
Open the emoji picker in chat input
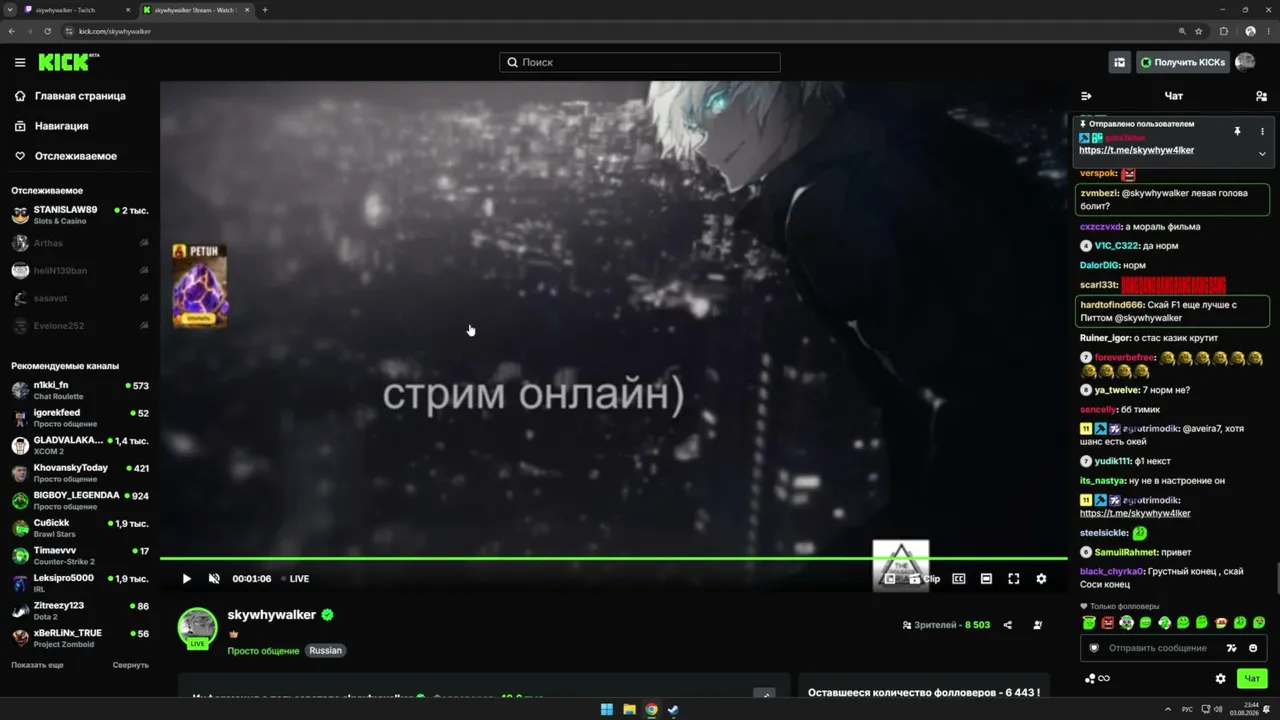pos(1253,648)
